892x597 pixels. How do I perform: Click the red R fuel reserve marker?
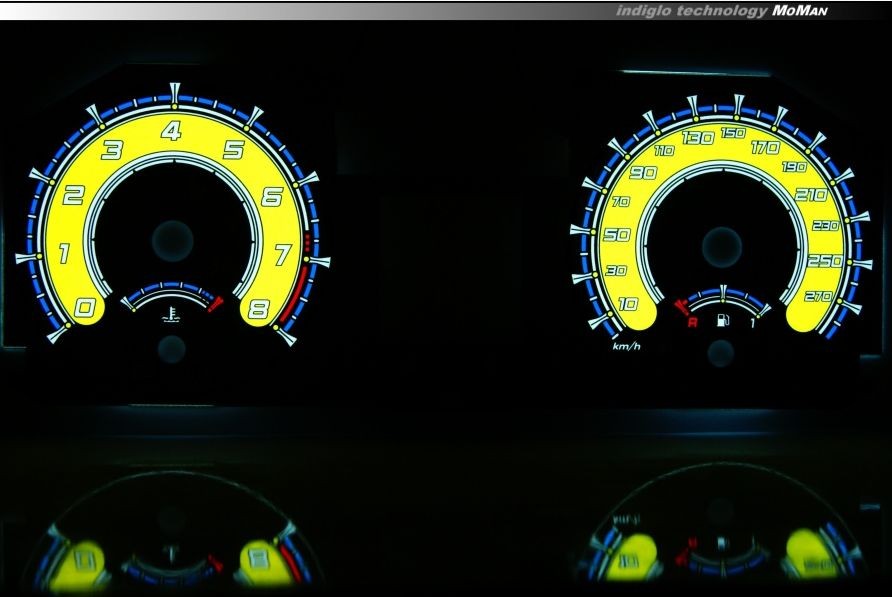coord(690,322)
